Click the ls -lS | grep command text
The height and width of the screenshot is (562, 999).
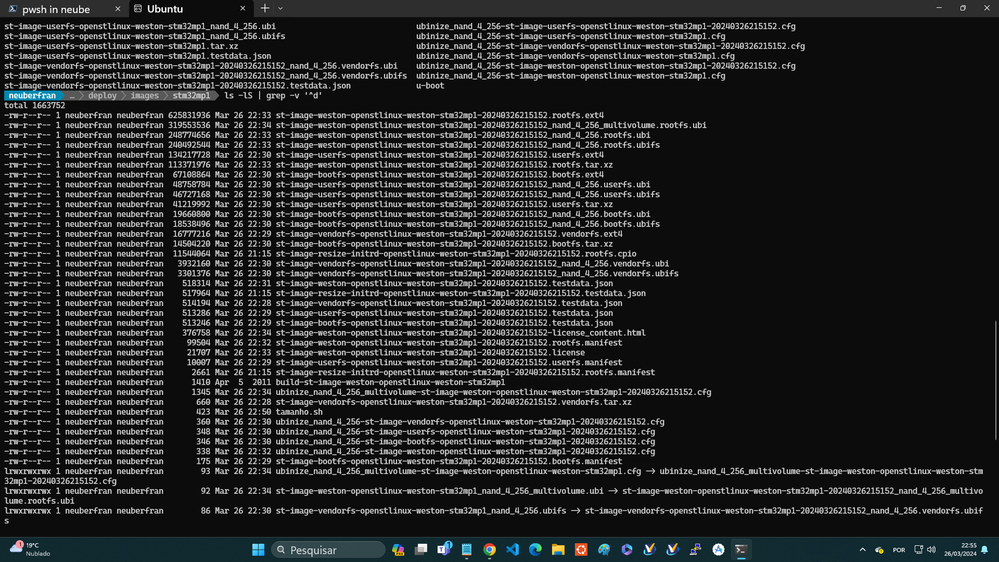273,96
